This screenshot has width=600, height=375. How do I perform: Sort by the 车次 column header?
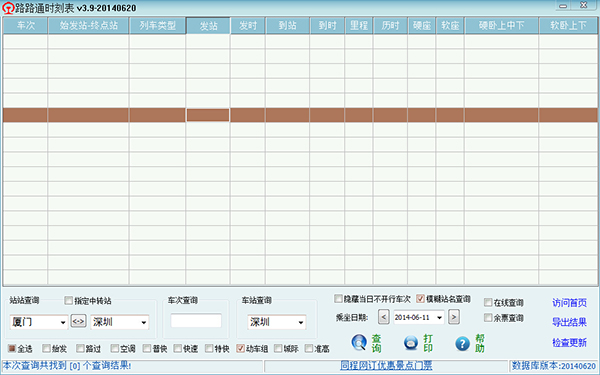point(26,26)
